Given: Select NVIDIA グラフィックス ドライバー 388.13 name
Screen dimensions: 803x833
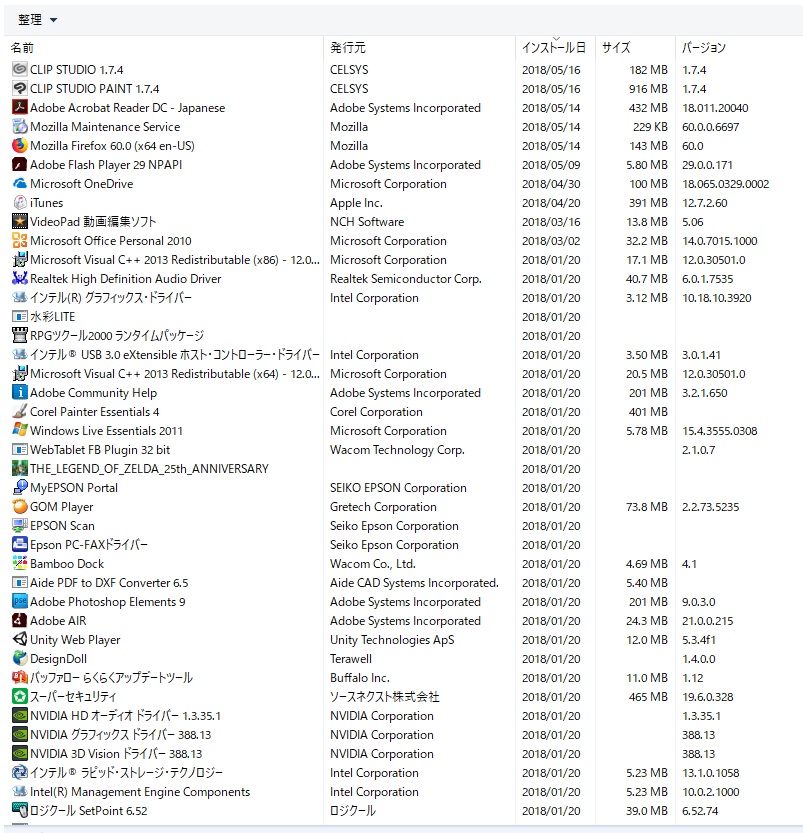Looking at the screenshot, I should click(x=121, y=735).
